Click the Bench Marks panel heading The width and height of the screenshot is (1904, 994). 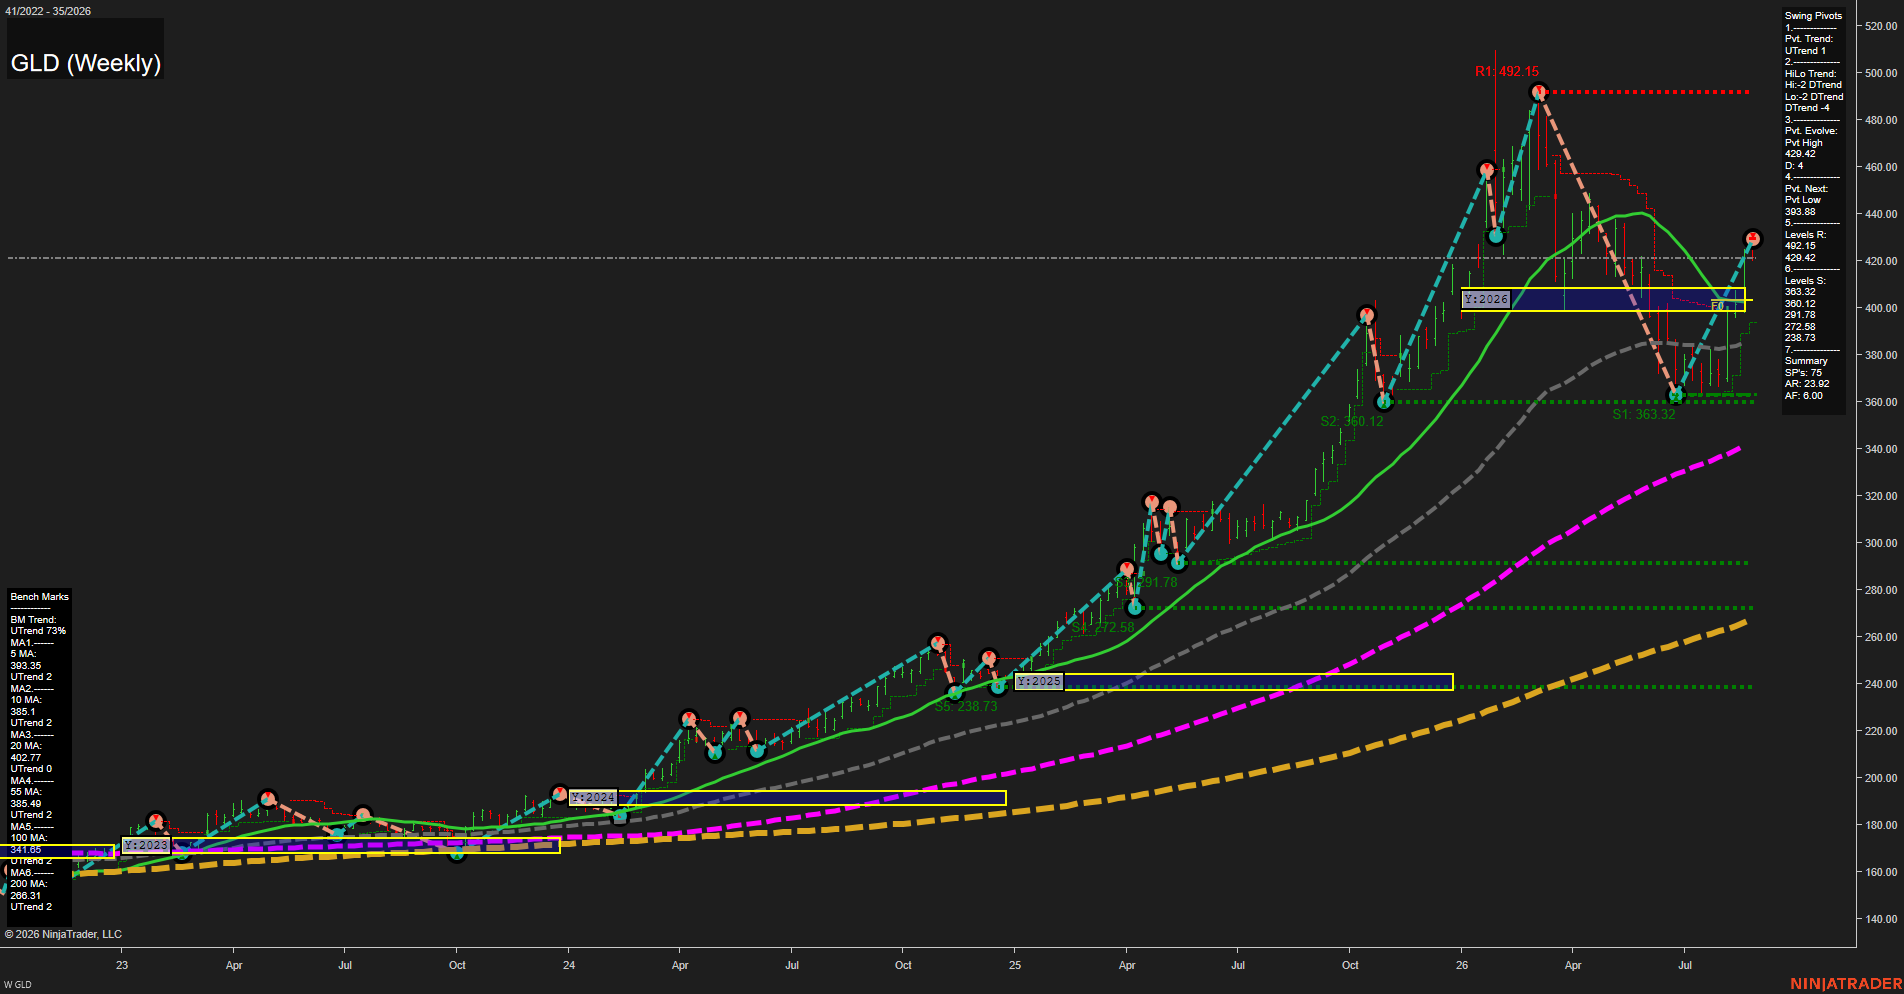point(39,597)
